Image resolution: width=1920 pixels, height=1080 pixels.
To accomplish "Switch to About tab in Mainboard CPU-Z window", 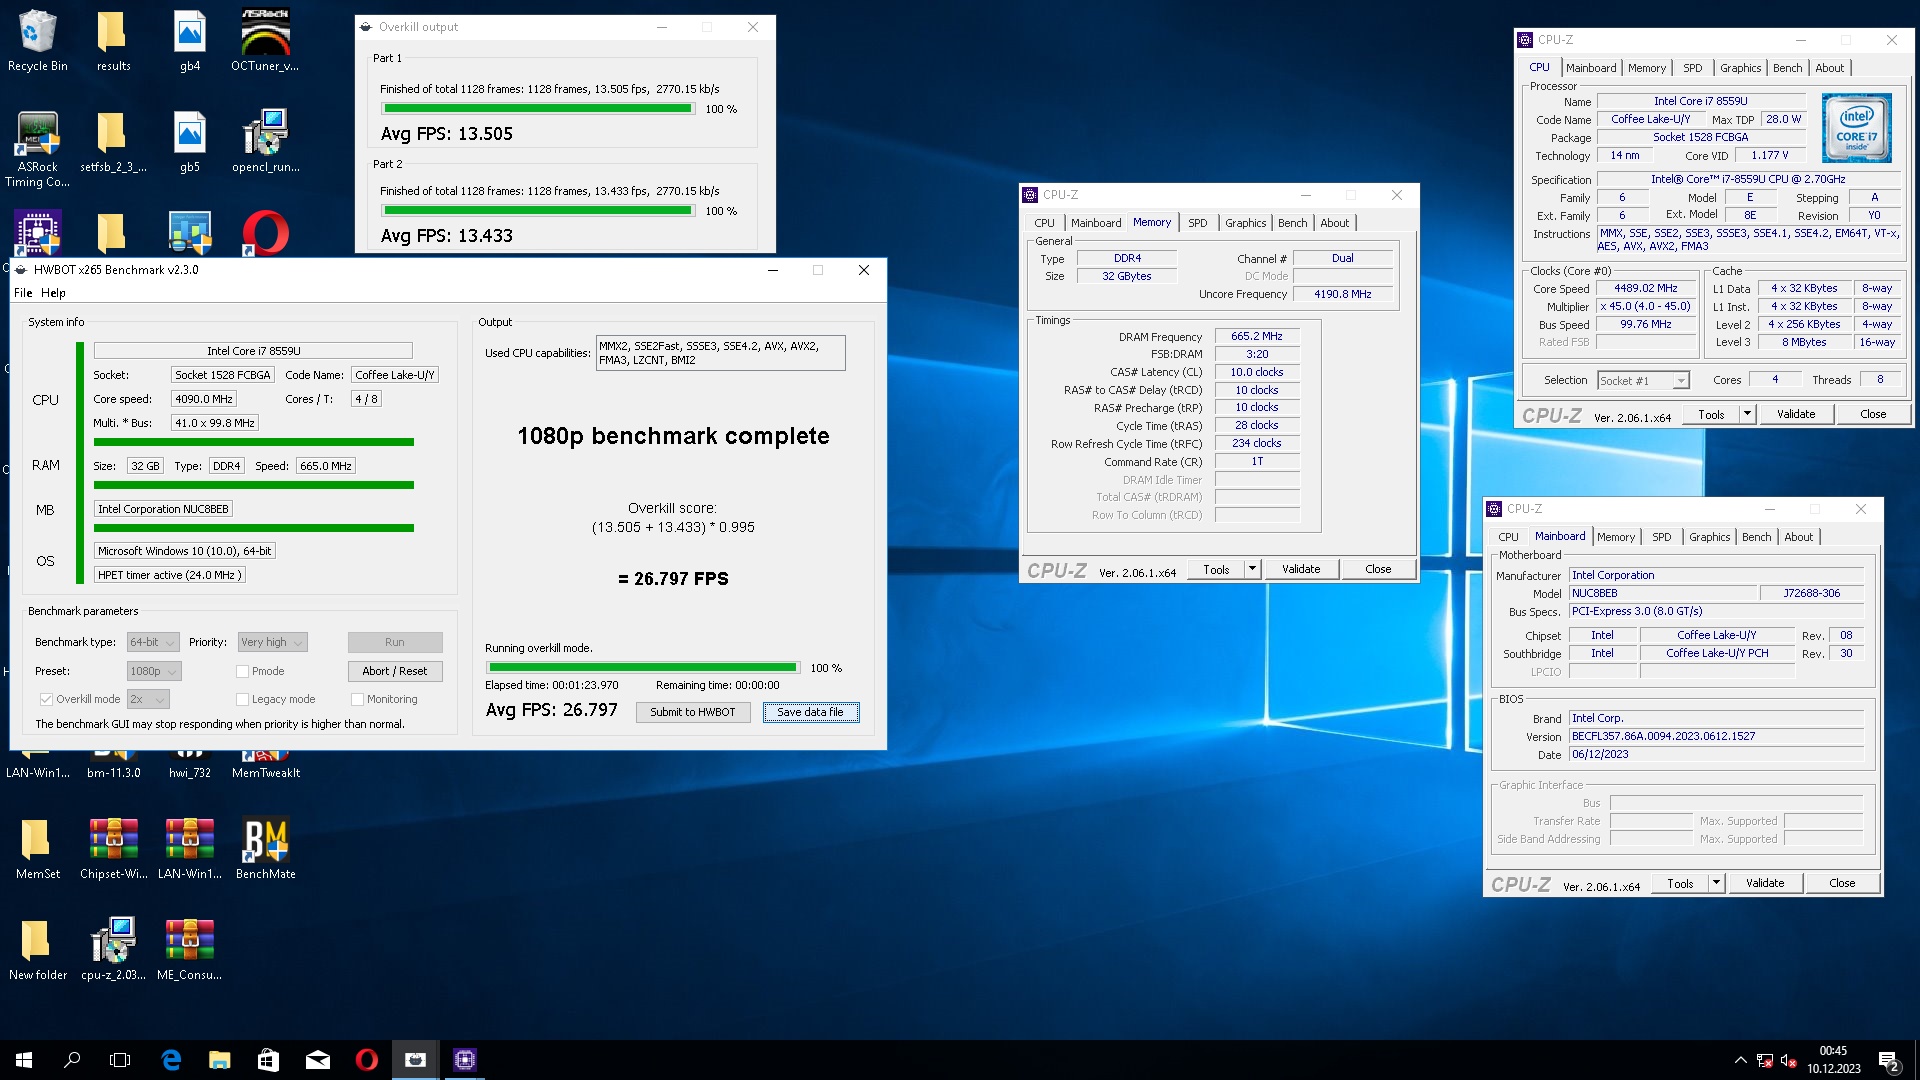I will coord(1798,537).
